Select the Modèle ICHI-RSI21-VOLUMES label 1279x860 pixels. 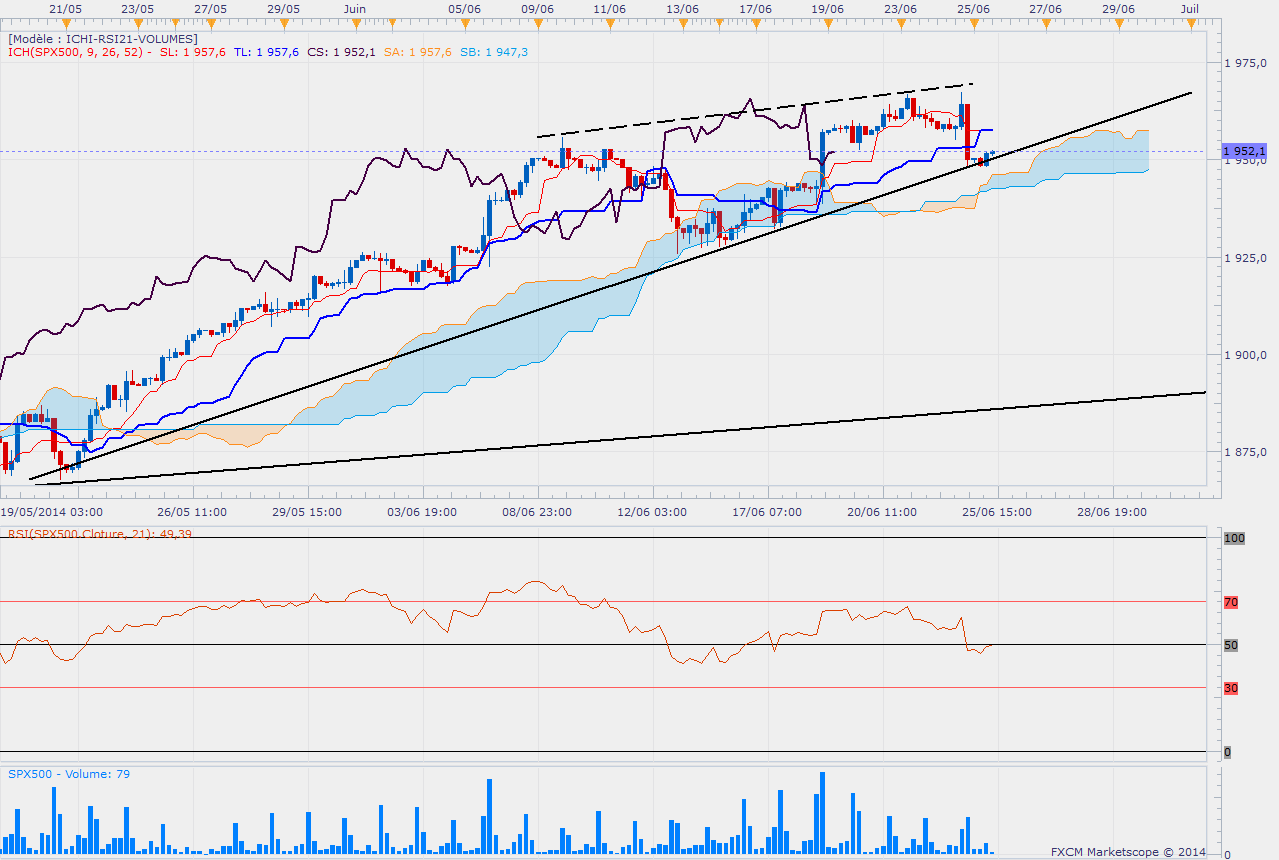(102, 38)
